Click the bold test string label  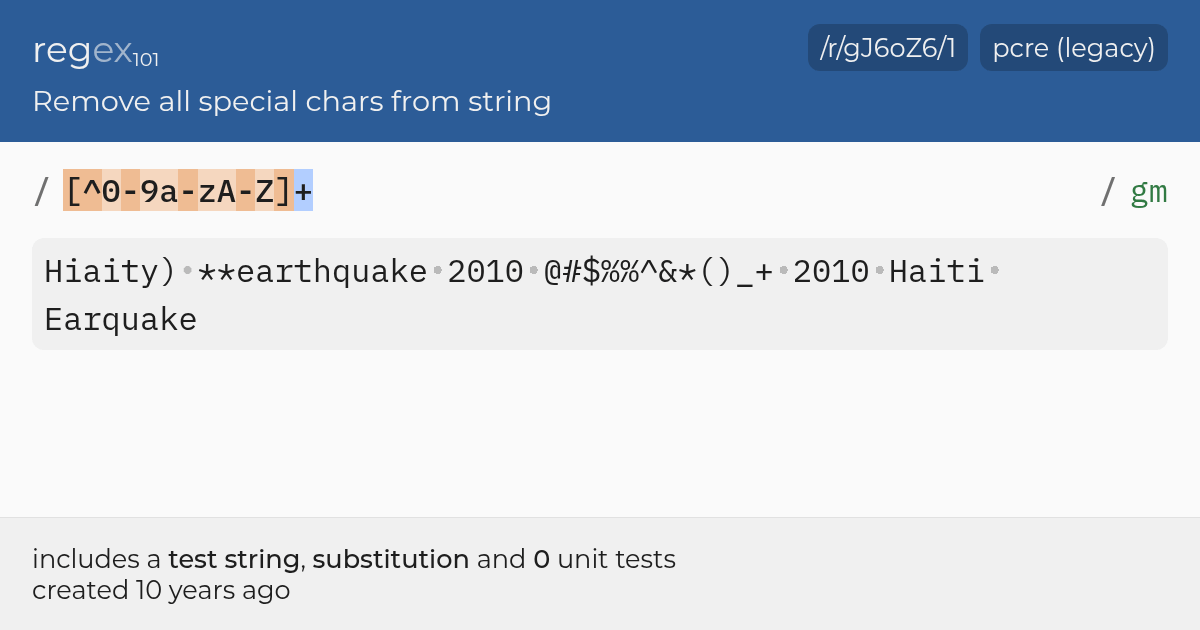(x=234, y=559)
